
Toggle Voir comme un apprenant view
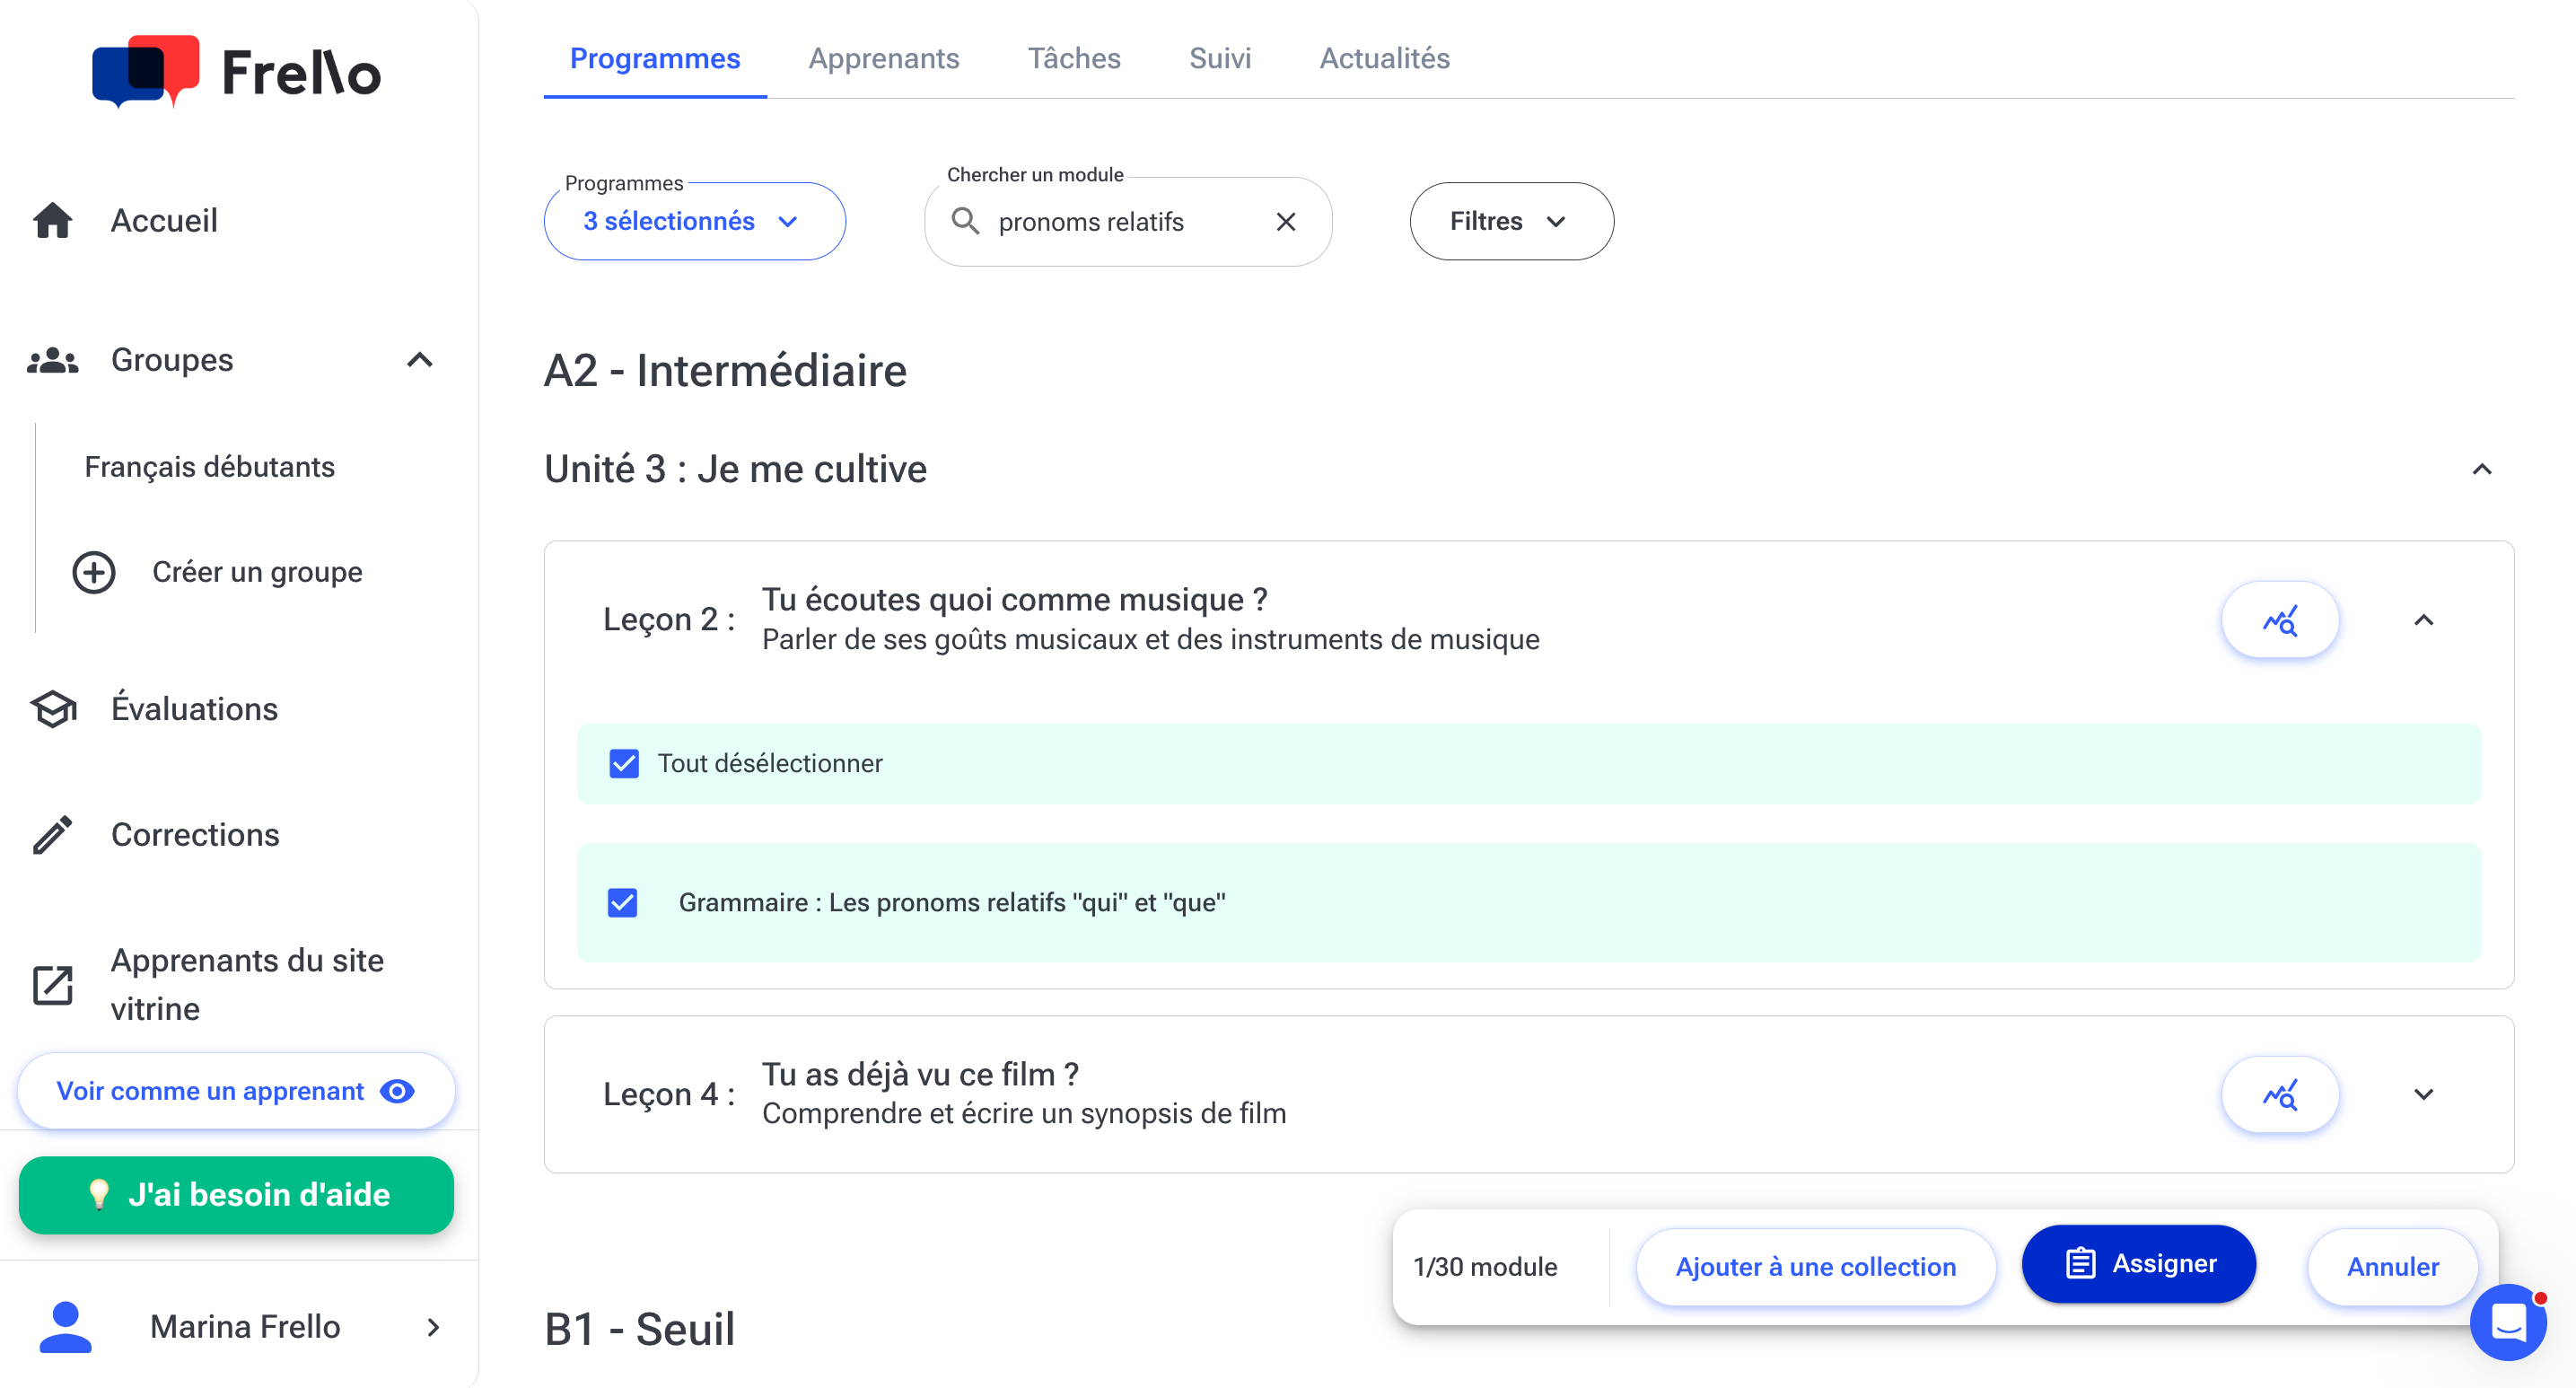tap(236, 1091)
